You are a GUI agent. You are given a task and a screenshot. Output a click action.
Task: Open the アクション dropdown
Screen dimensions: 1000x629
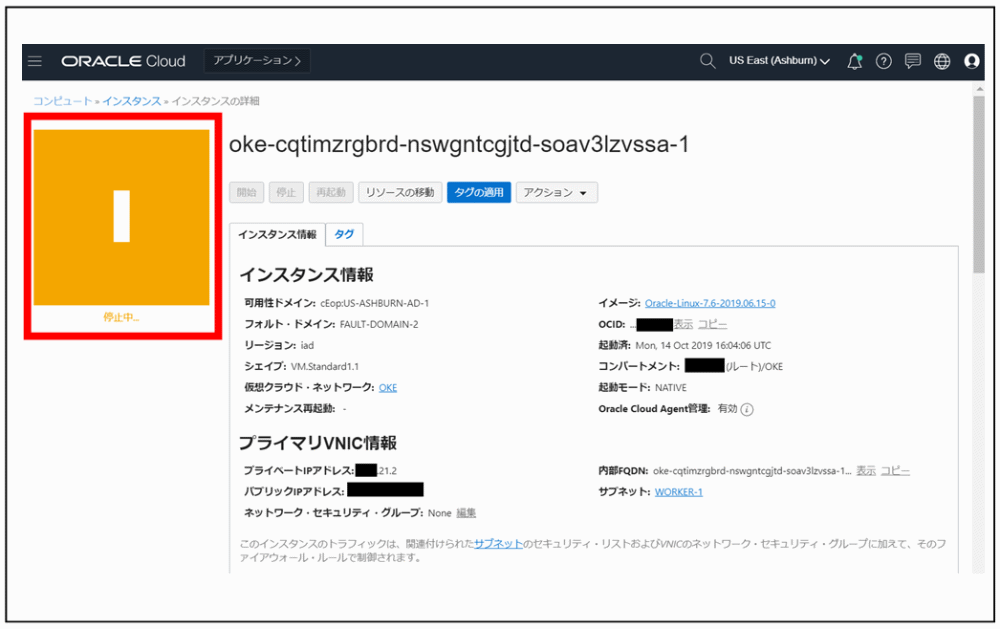(556, 192)
